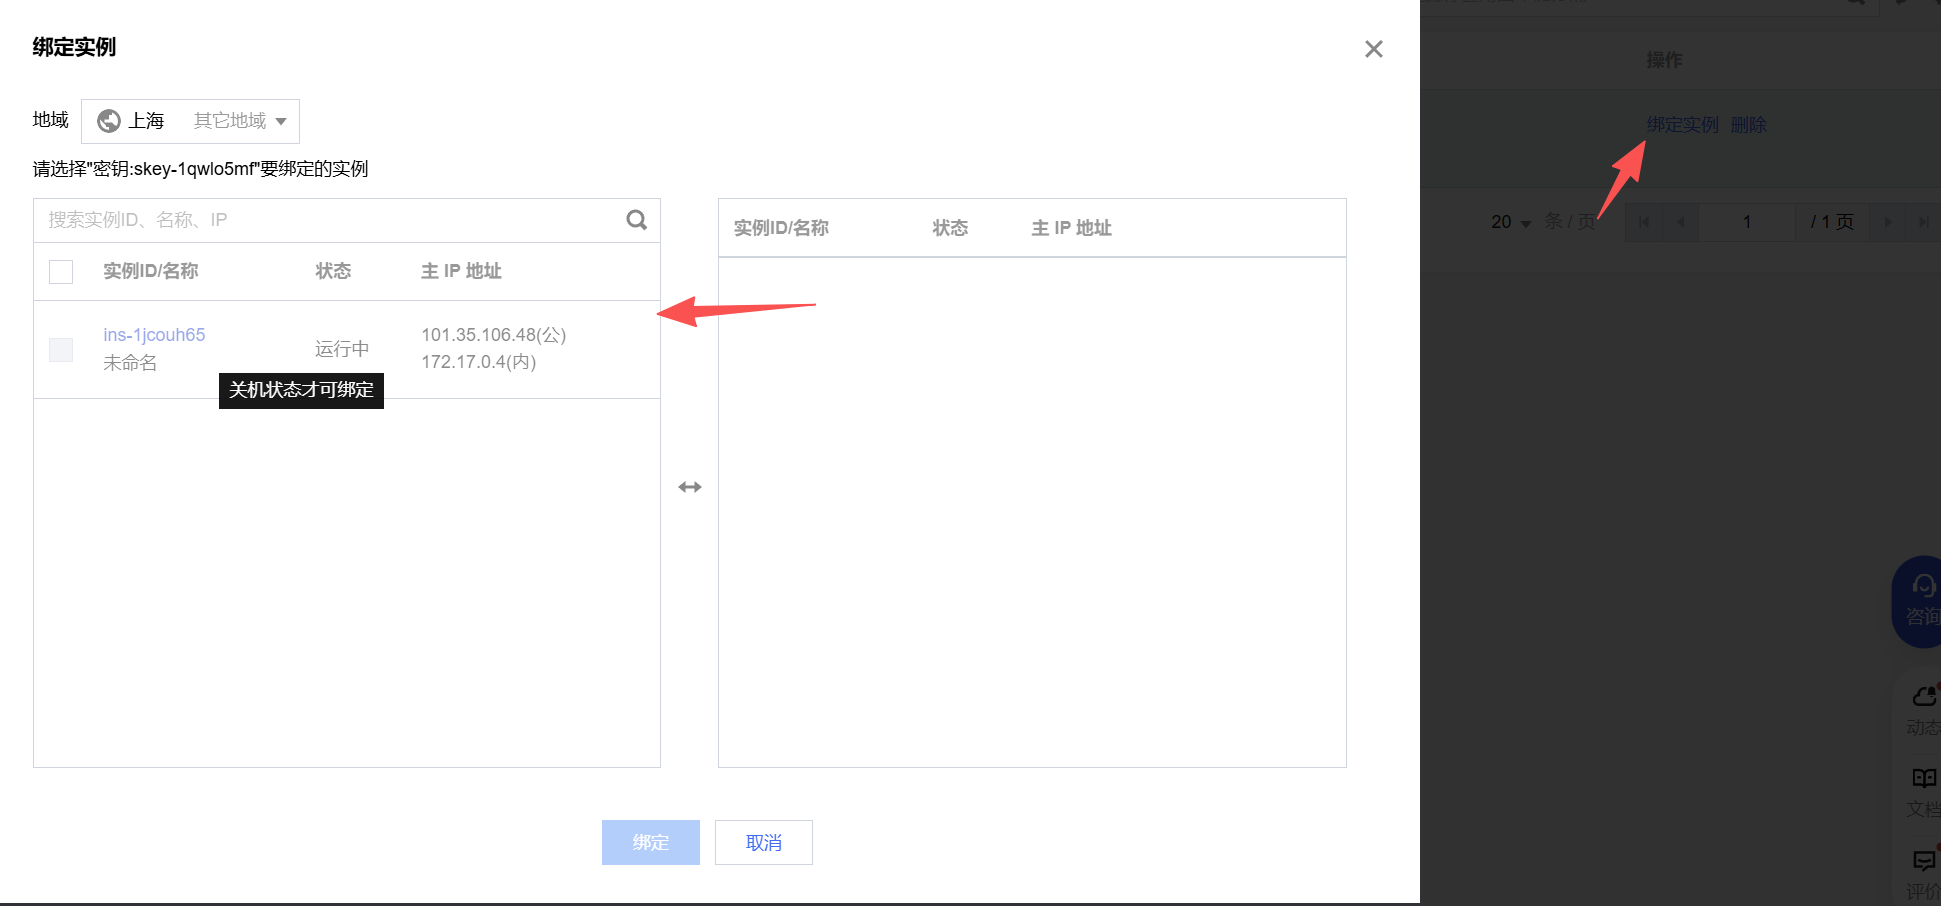Click the globe icon beside 上海
Viewport: 1941px width, 906px height.
click(108, 121)
